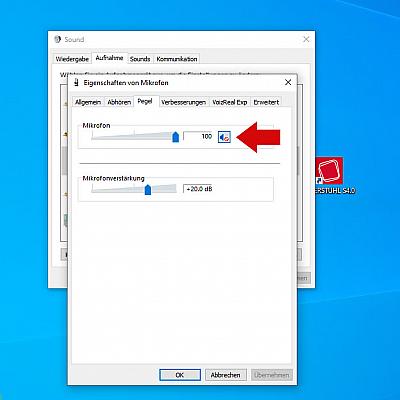Click the microphone icon in Eigenschaften title bar

pos(77,82)
